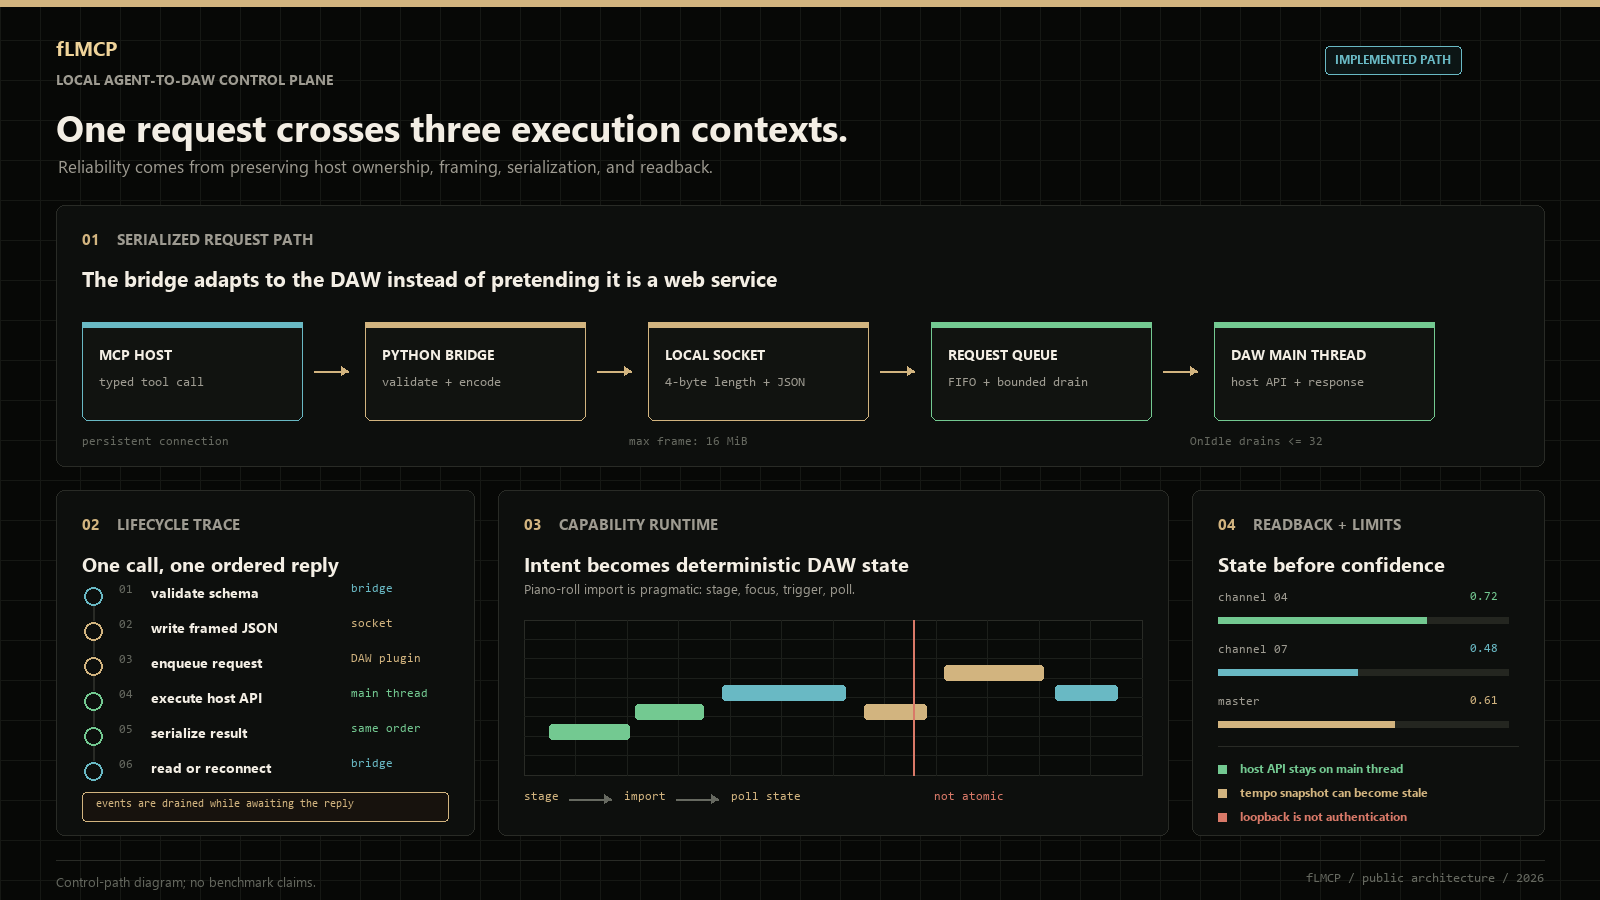Click the green square beside host API legend
The height and width of the screenshot is (900, 1600).
tap(1222, 769)
